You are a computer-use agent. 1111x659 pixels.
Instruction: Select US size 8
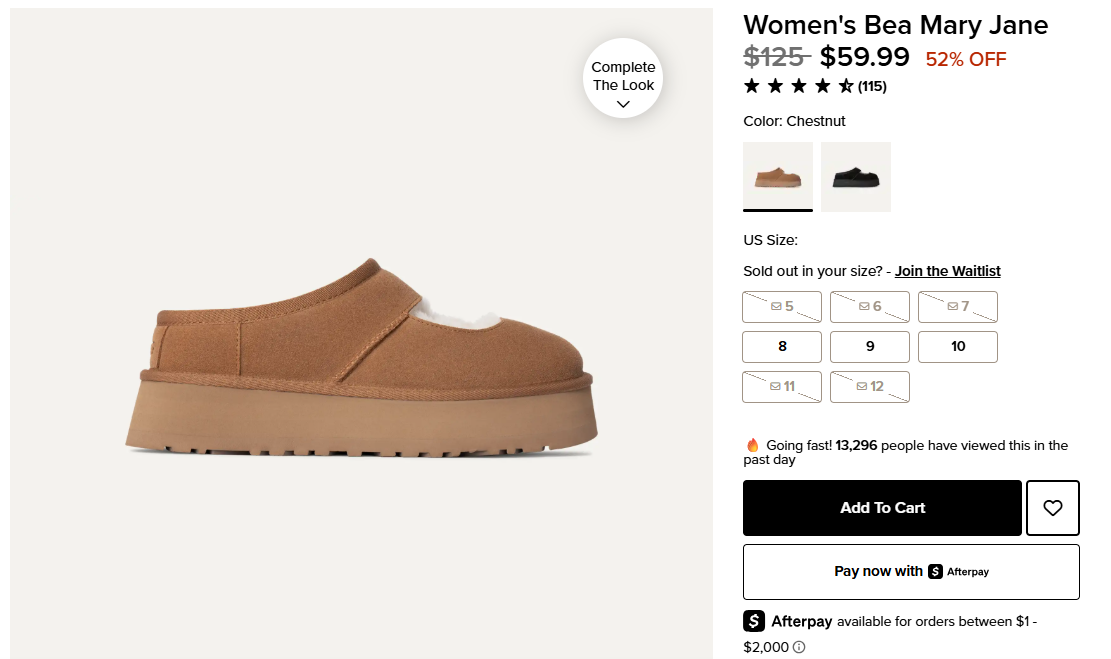tap(782, 346)
